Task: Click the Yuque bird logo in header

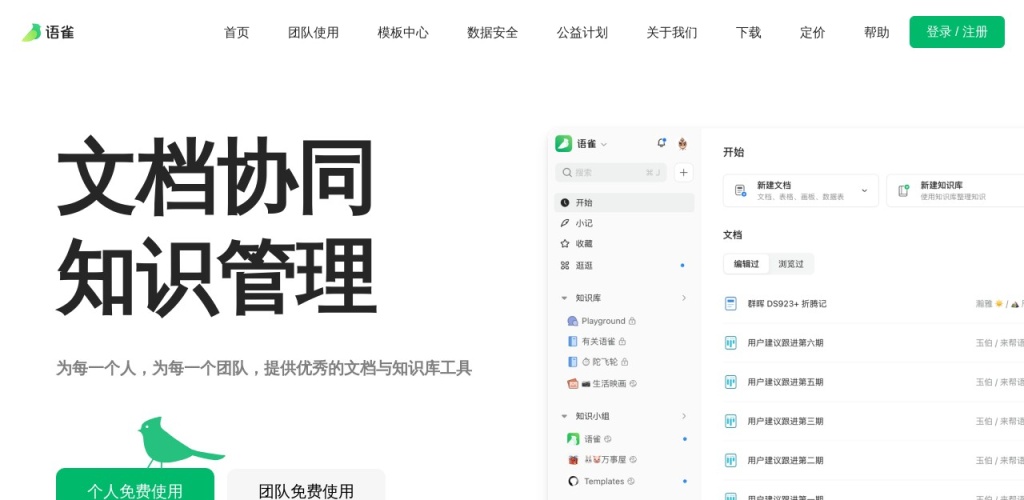Action: [32, 32]
